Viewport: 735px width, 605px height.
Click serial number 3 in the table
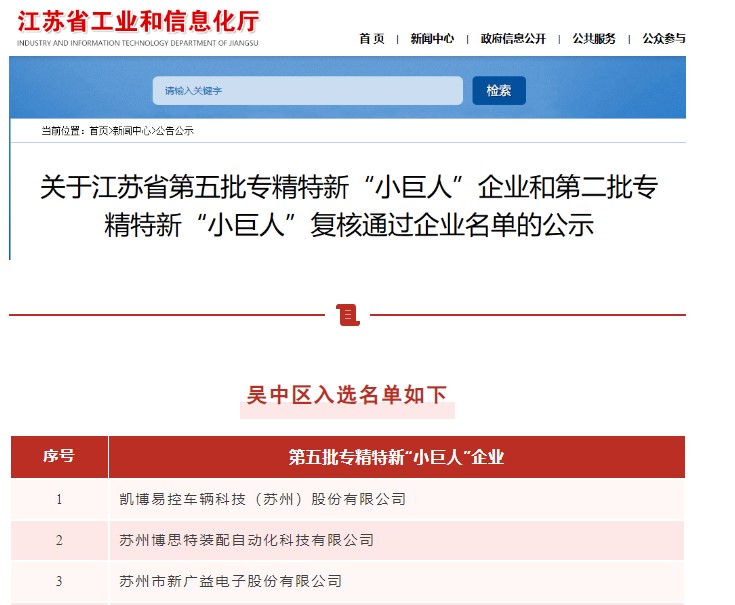click(59, 582)
